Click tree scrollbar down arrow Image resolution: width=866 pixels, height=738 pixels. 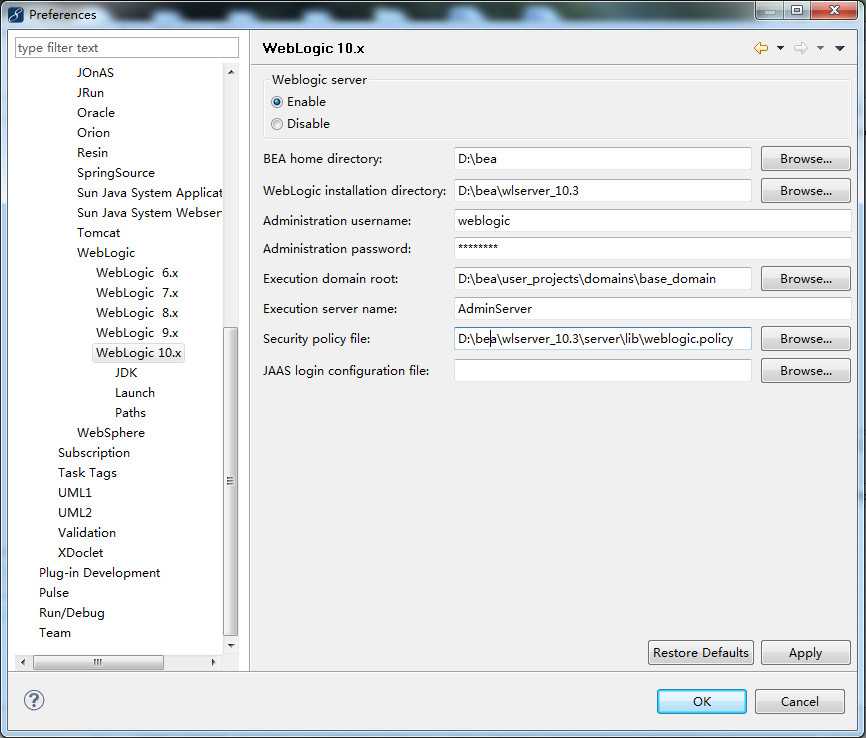[x=231, y=645]
